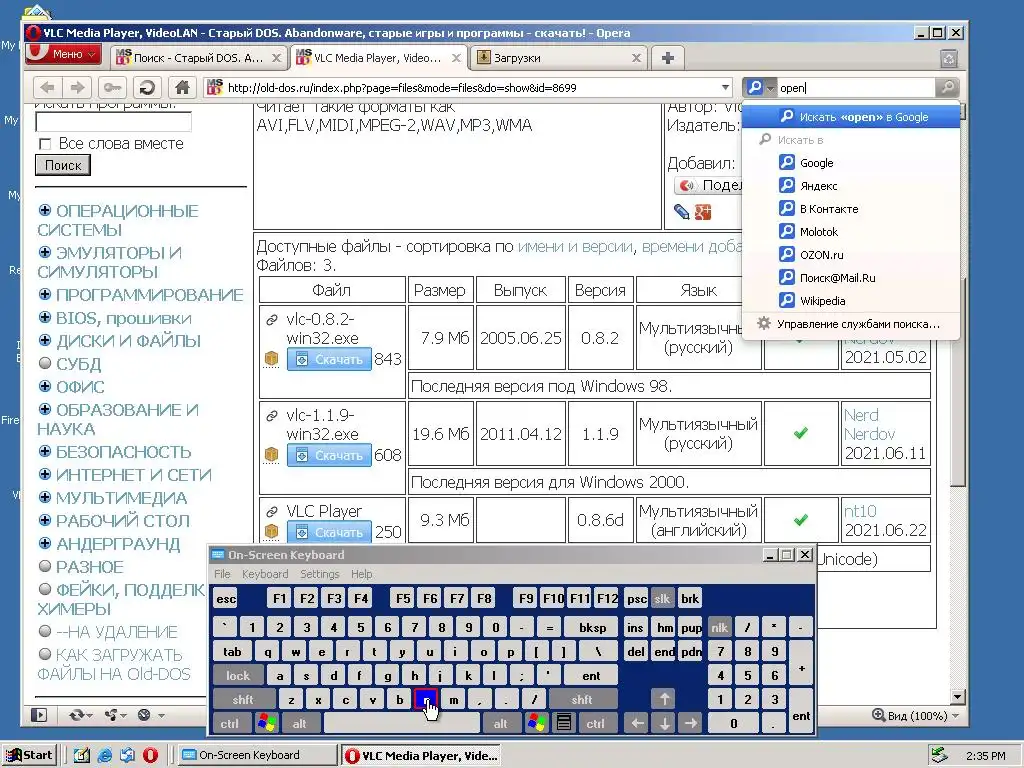Choose Wikipedia in search engine list

(x=851, y=301)
